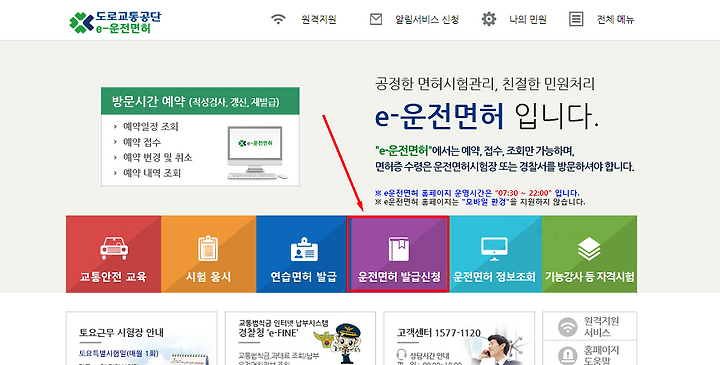Open 토요근무 시험장 안내 card

(x=121, y=332)
